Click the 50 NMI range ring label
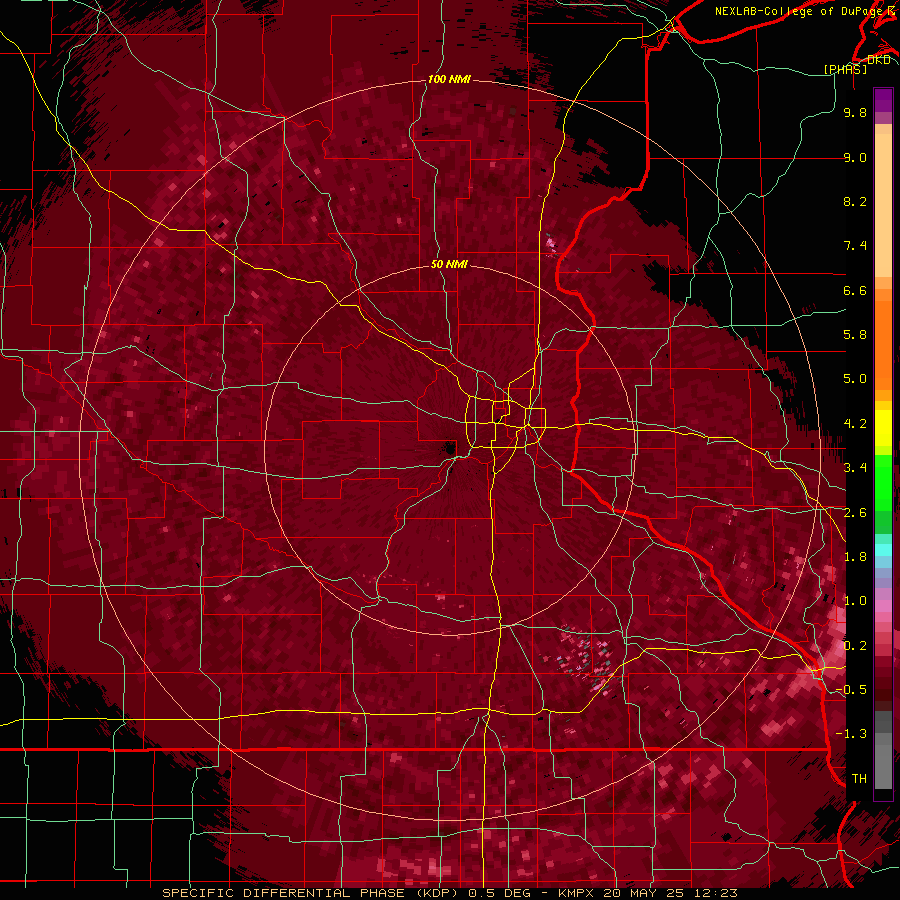This screenshot has width=900, height=900. click(x=449, y=264)
